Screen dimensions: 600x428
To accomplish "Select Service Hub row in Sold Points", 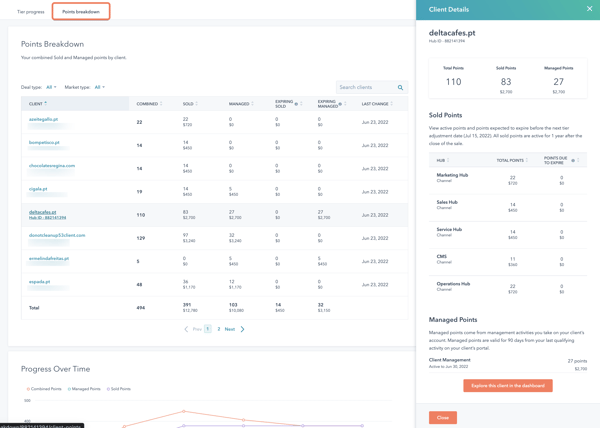I will [508, 235].
